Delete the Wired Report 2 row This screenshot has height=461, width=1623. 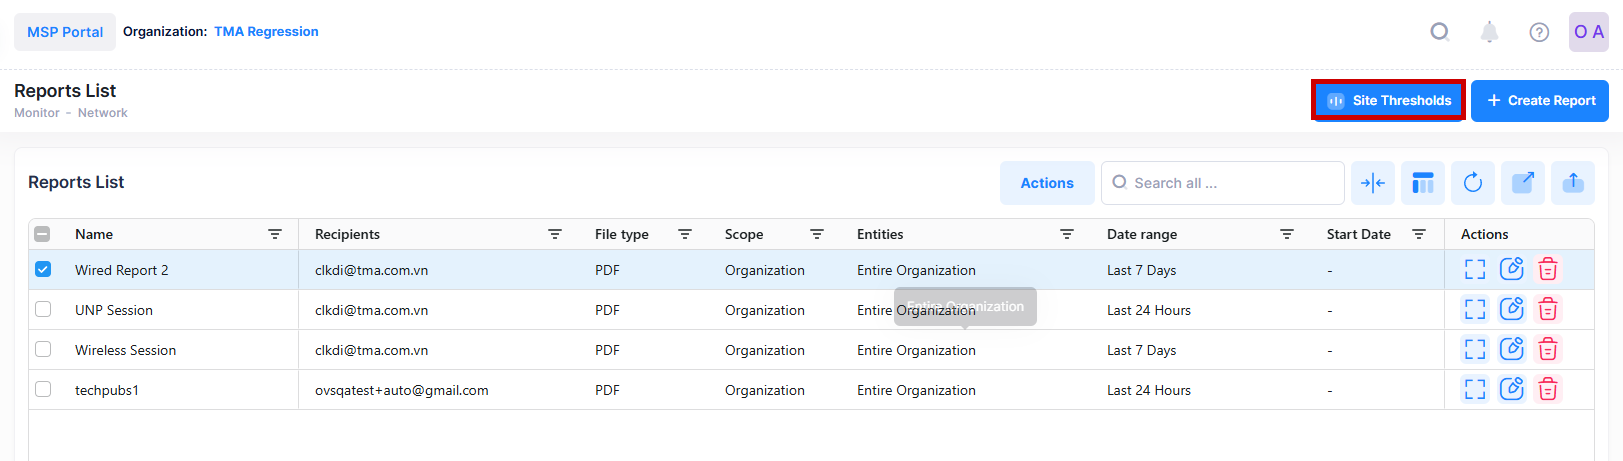pos(1548,270)
